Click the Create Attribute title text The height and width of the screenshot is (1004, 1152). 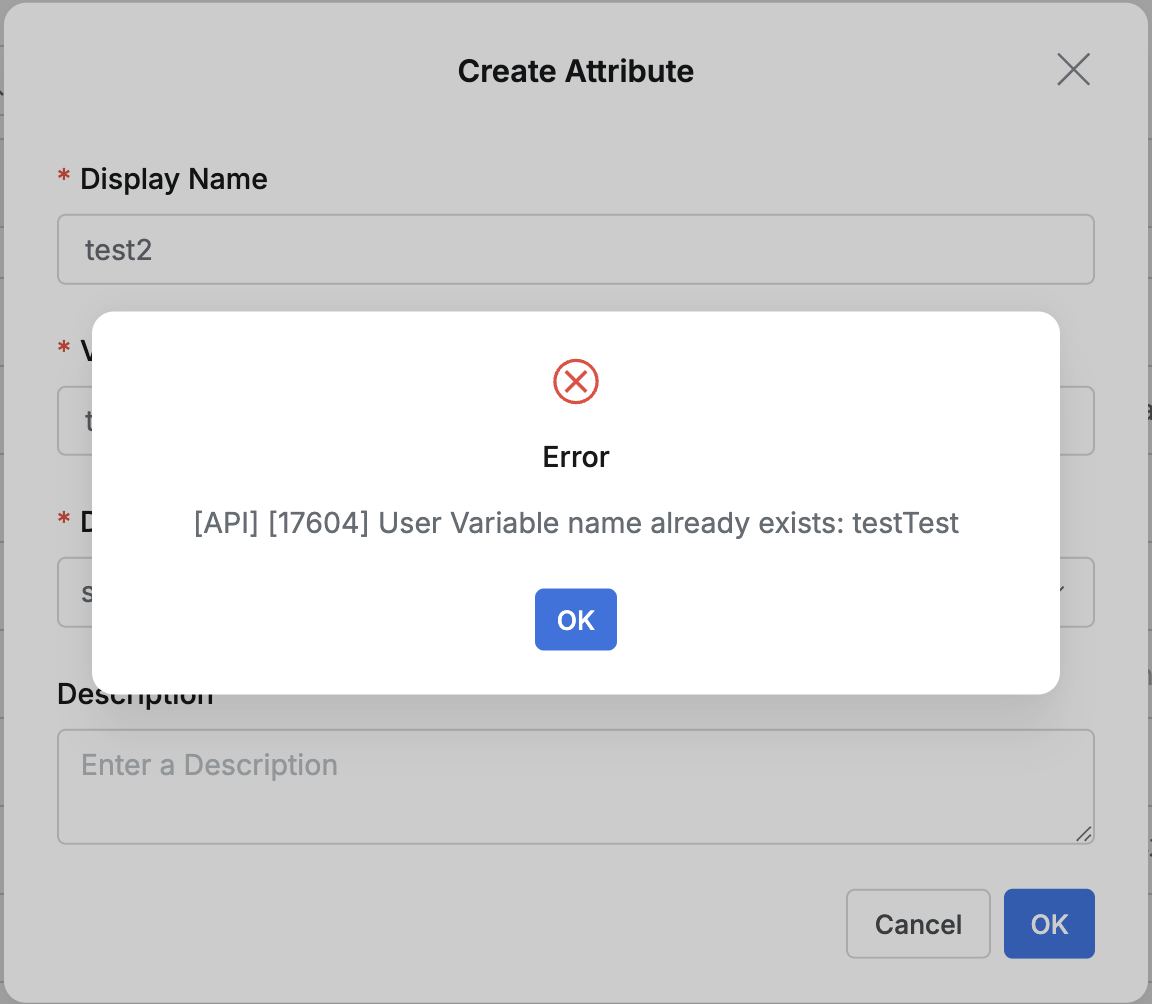tap(576, 70)
